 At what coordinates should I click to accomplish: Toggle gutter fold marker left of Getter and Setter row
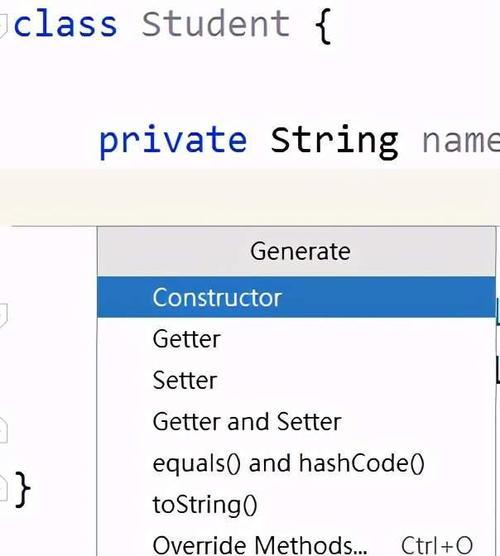coord(3,430)
